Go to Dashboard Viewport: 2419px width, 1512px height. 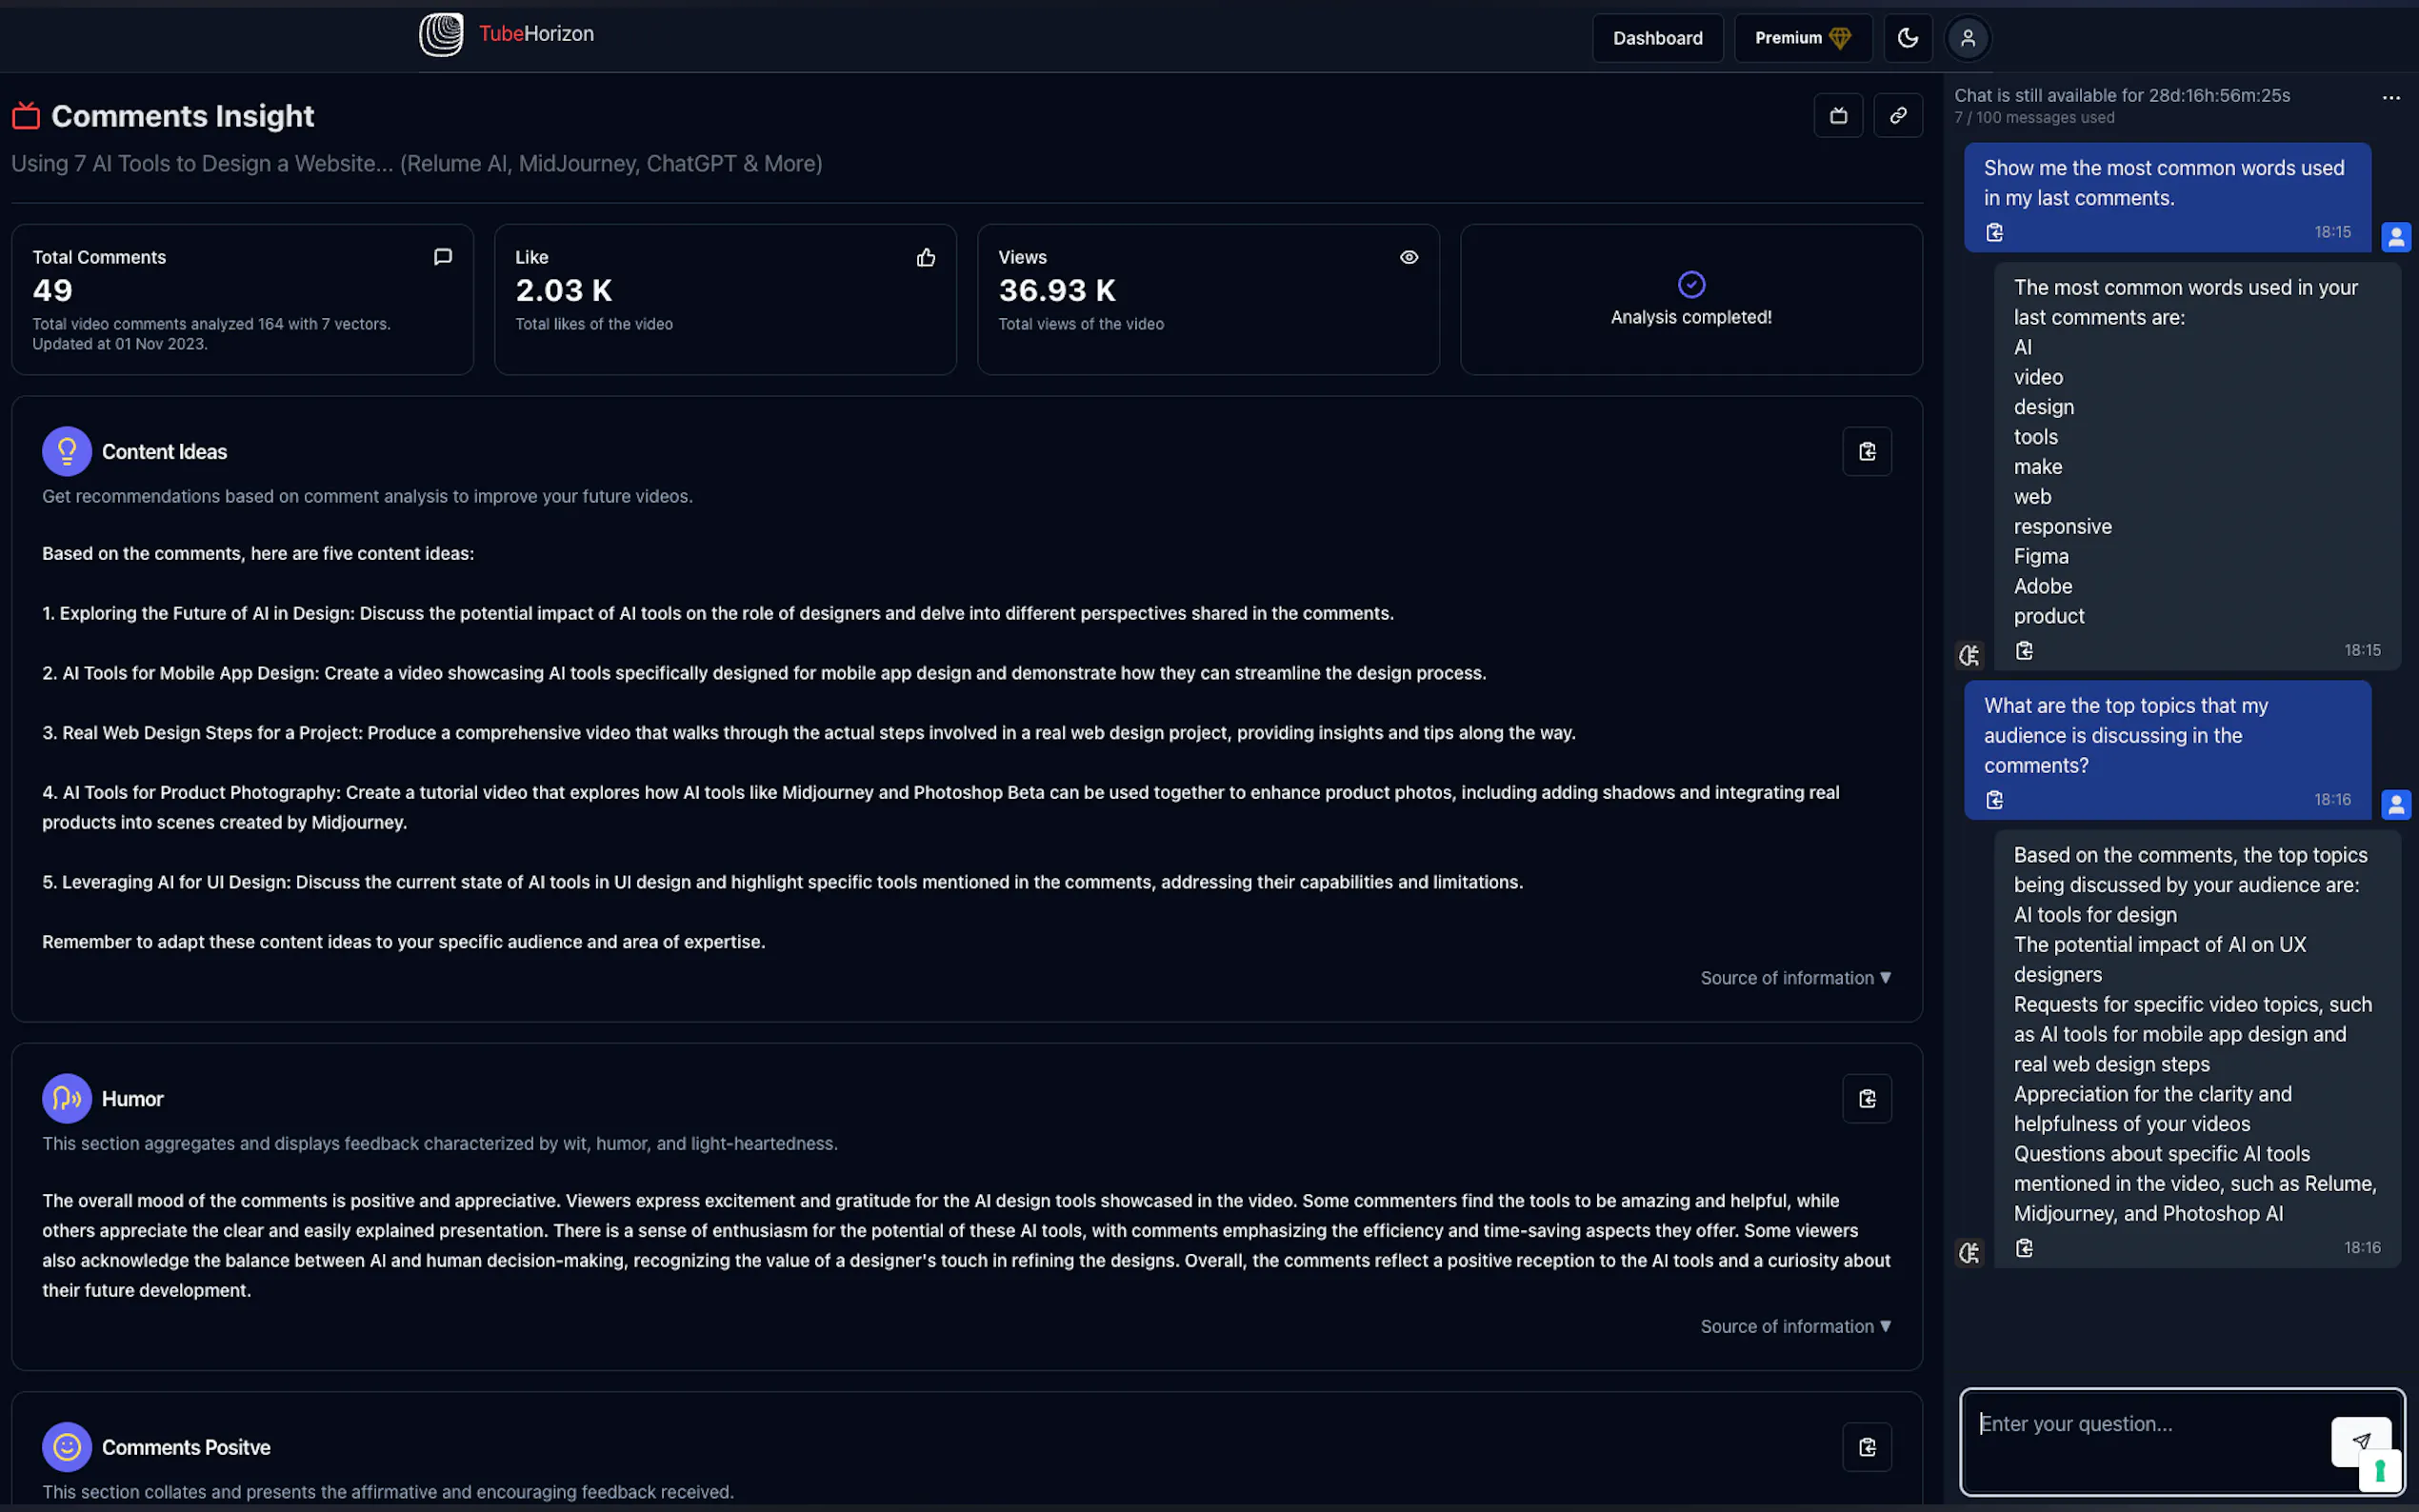pyautogui.click(x=1657, y=38)
